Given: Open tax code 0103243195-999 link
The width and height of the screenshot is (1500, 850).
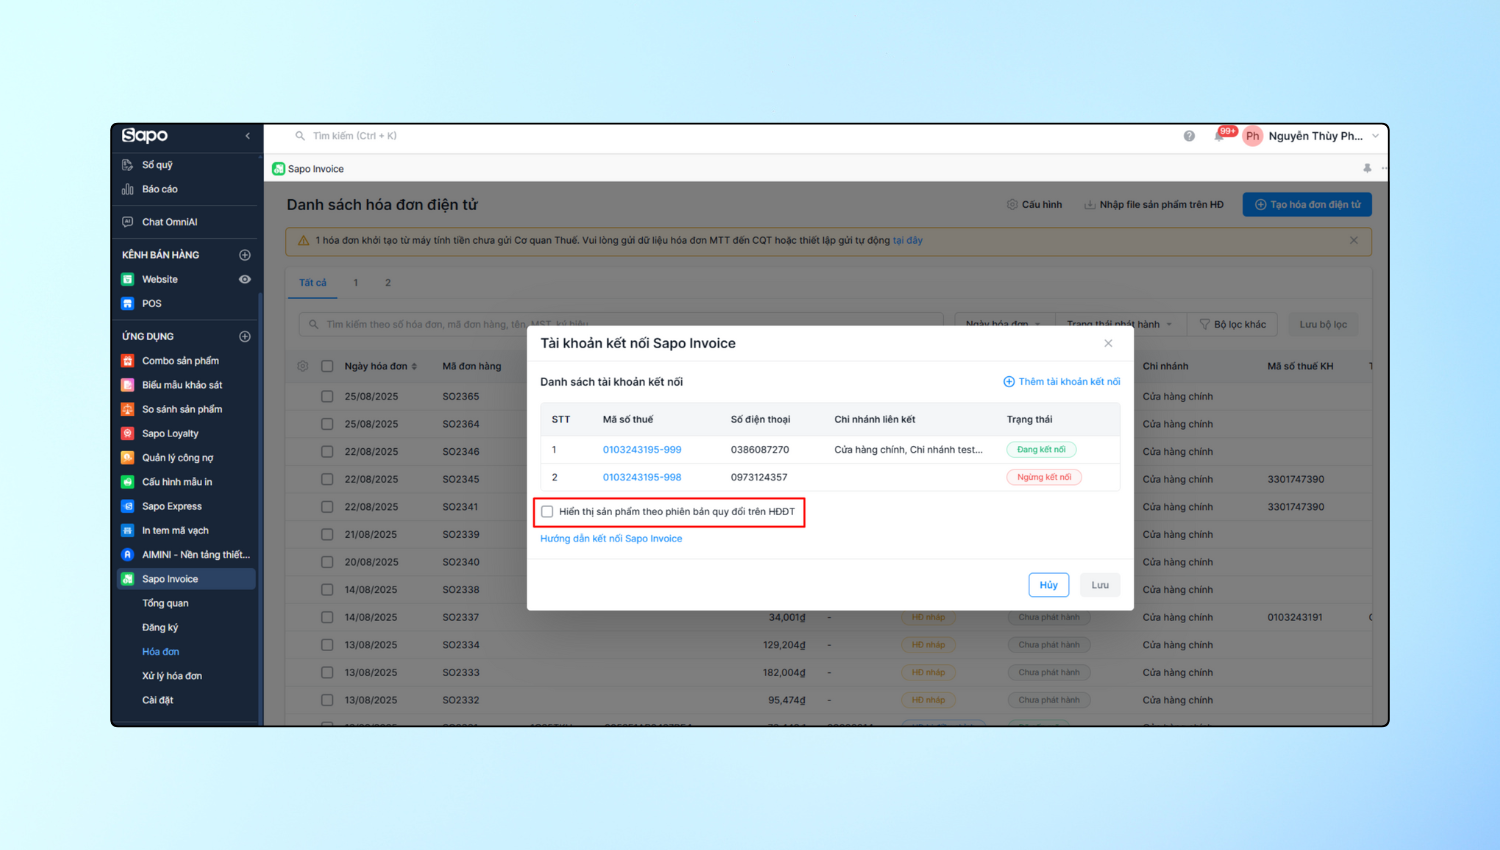Looking at the screenshot, I should point(642,450).
